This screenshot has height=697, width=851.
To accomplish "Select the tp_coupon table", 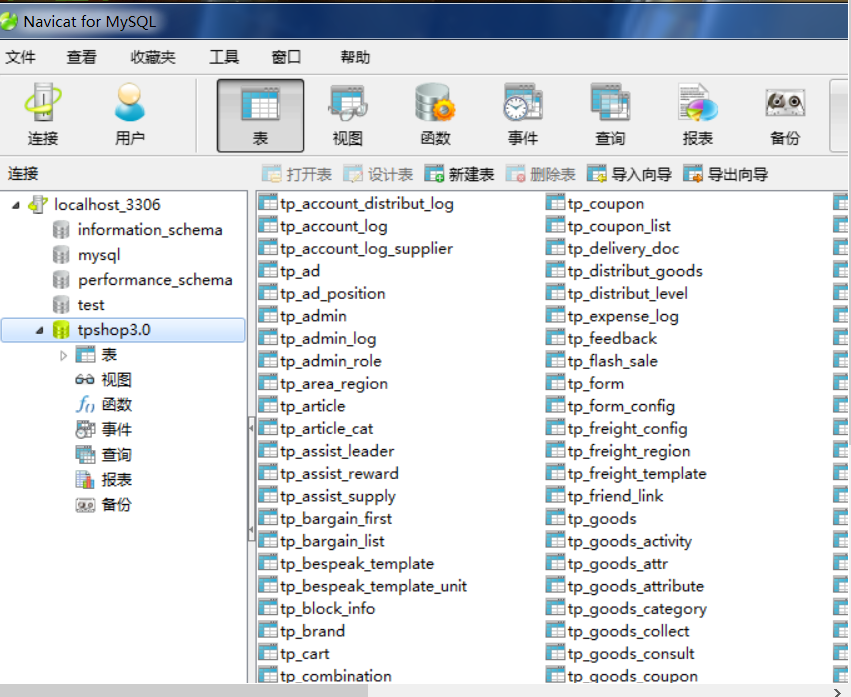I will tap(606, 204).
